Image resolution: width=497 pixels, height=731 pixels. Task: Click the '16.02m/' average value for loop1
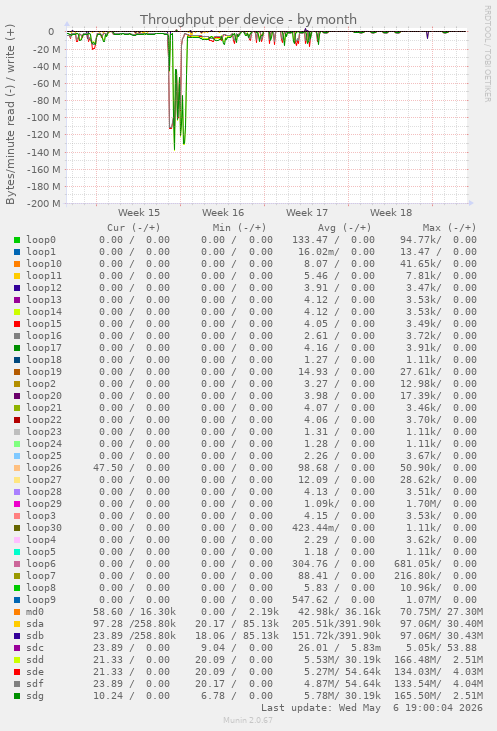coord(319,252)
